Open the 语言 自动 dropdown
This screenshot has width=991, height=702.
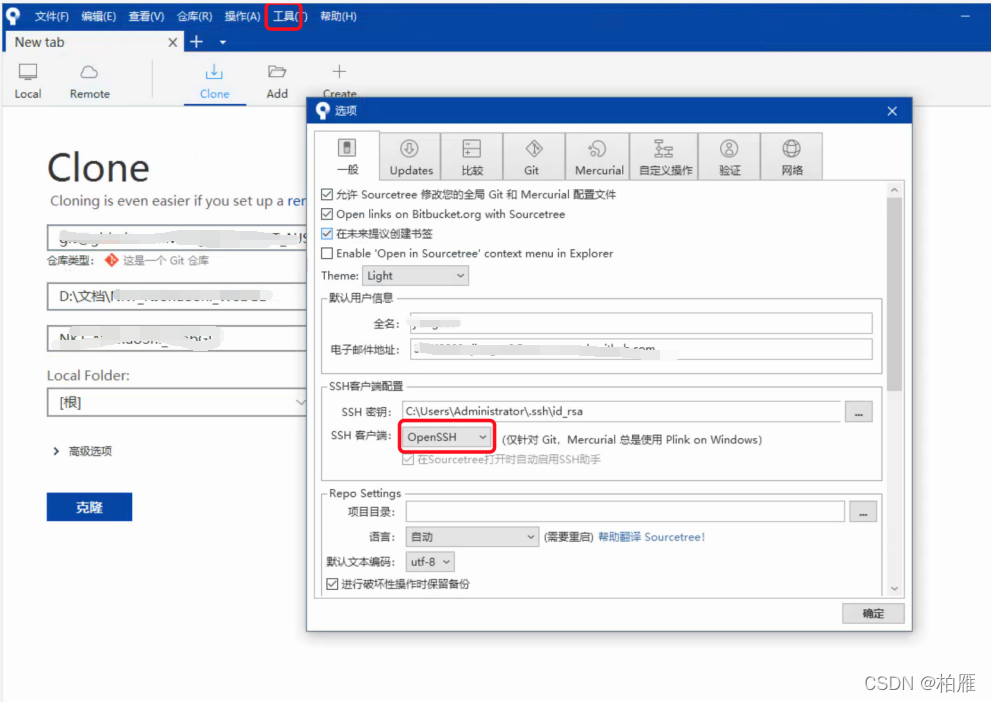[x=472, y=536]
